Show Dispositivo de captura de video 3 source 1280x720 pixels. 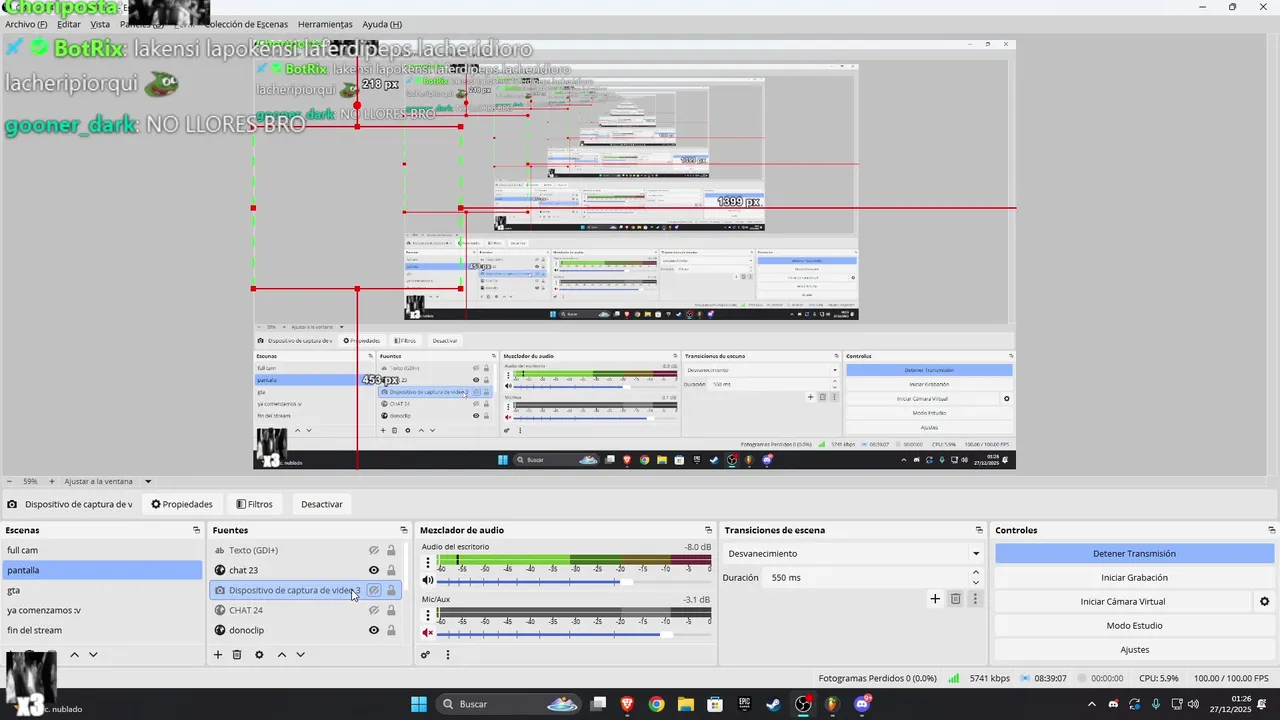click(x=374, y=590)
